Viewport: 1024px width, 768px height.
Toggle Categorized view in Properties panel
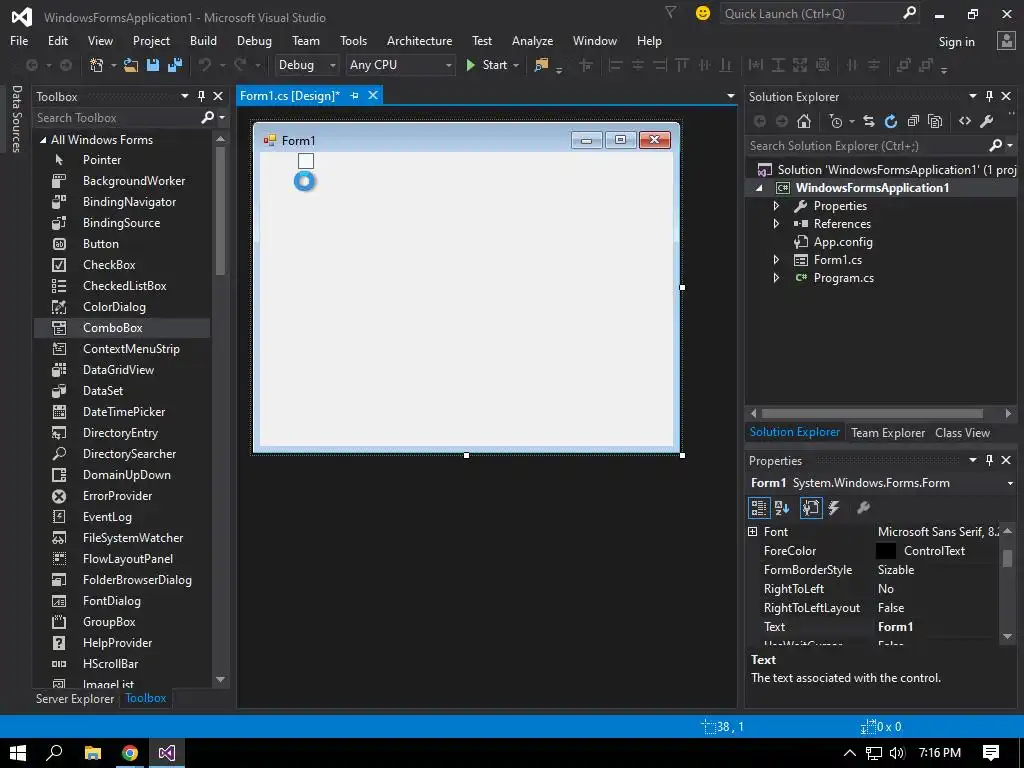759,507
